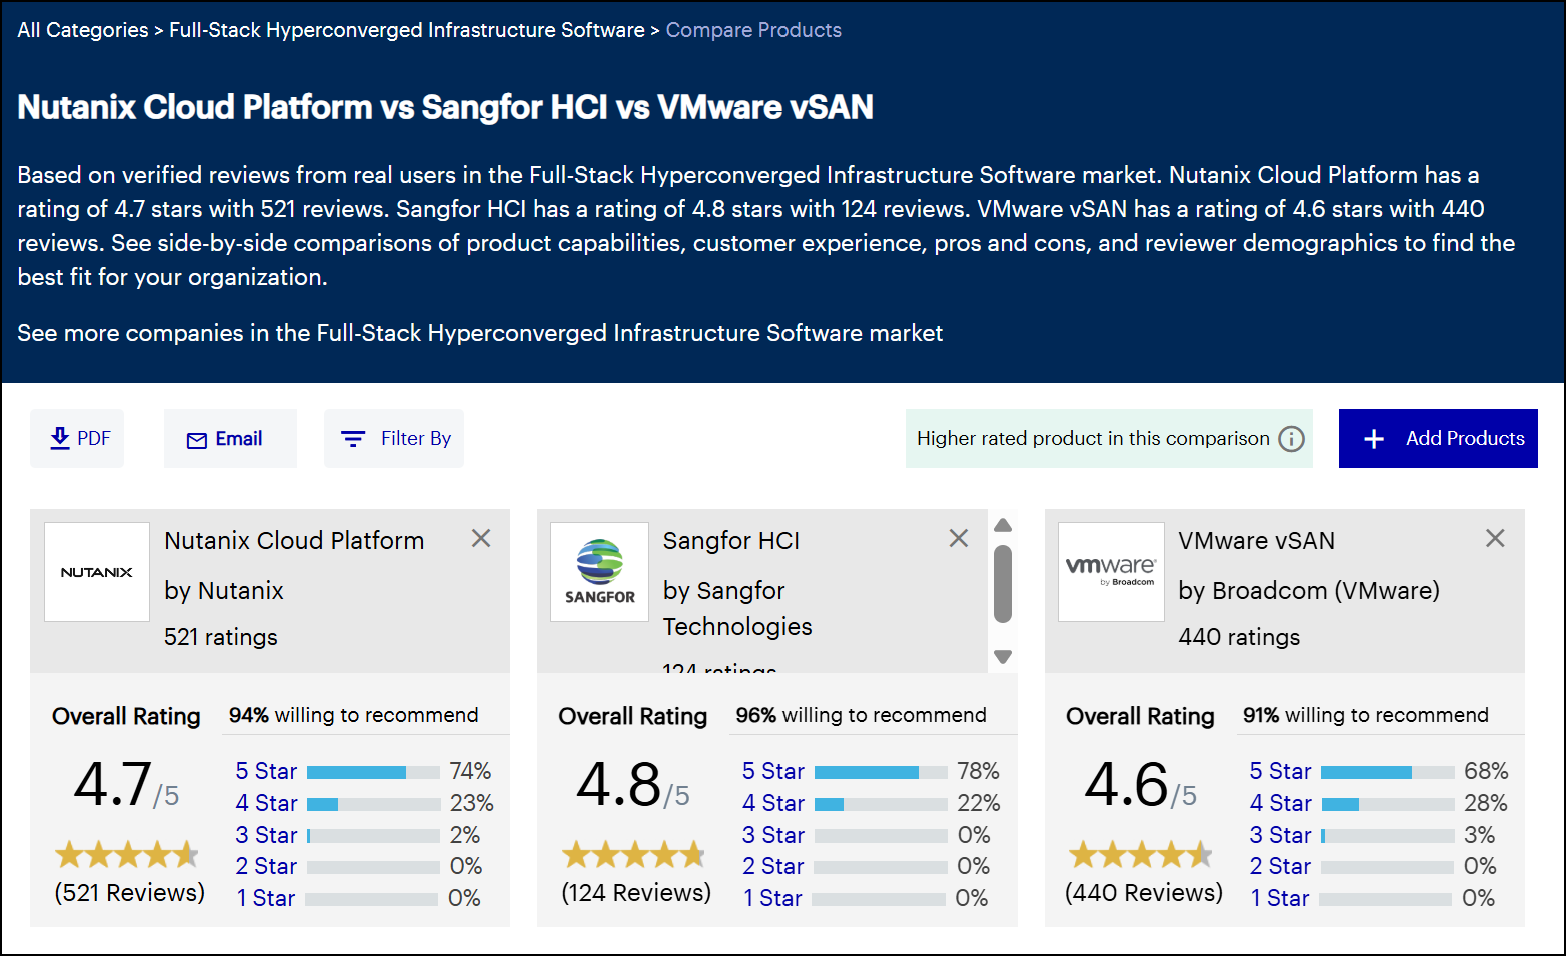The height and width of the screenshot is (956, 1566).
Task: Remove Nutanix Cloud Platform from comparison
Action: [x=481, y=538]
